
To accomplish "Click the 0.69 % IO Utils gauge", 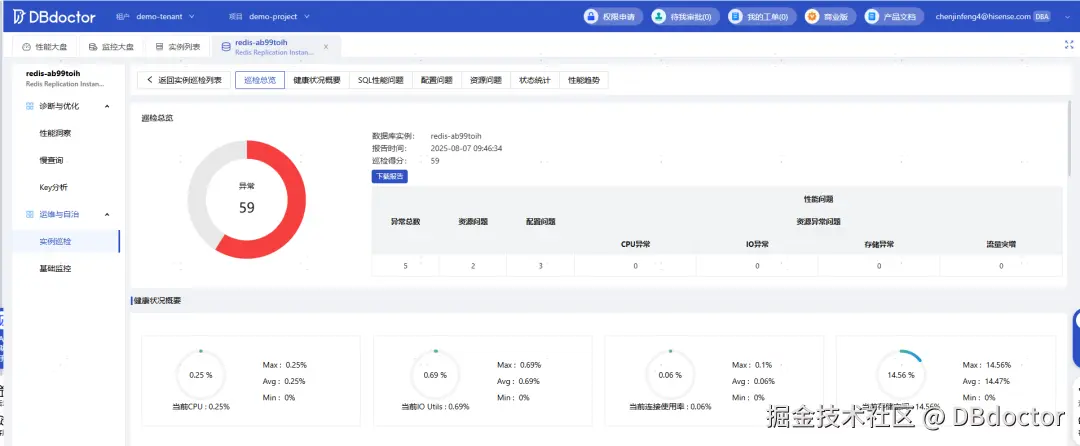I will point(435,375).
